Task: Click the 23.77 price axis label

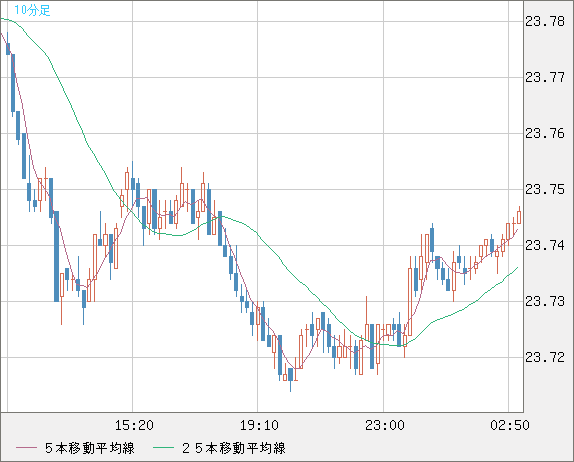Action: click(545, 78)
